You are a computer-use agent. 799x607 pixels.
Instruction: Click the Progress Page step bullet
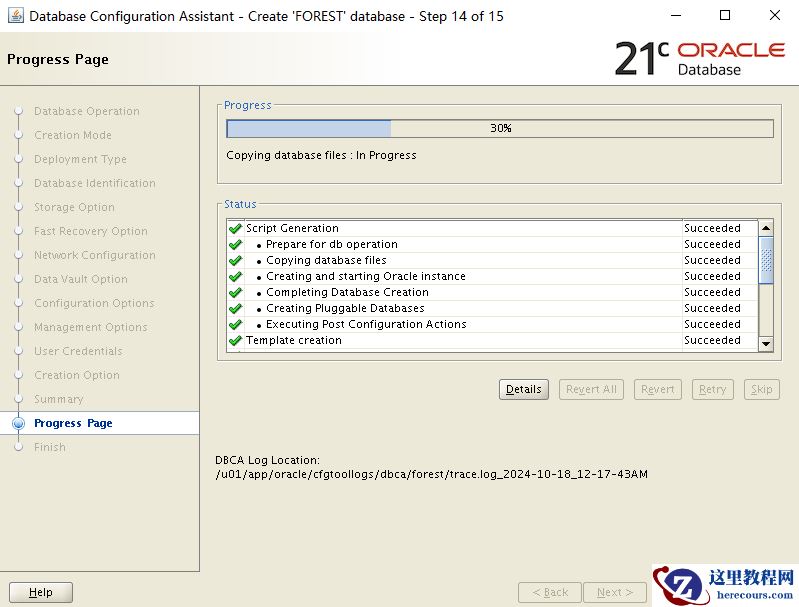(x=18, y=423)
